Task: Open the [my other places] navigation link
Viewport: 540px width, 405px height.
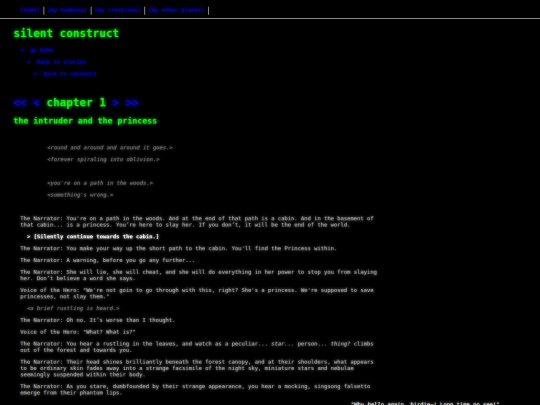Action: click(x=177, y=10)
